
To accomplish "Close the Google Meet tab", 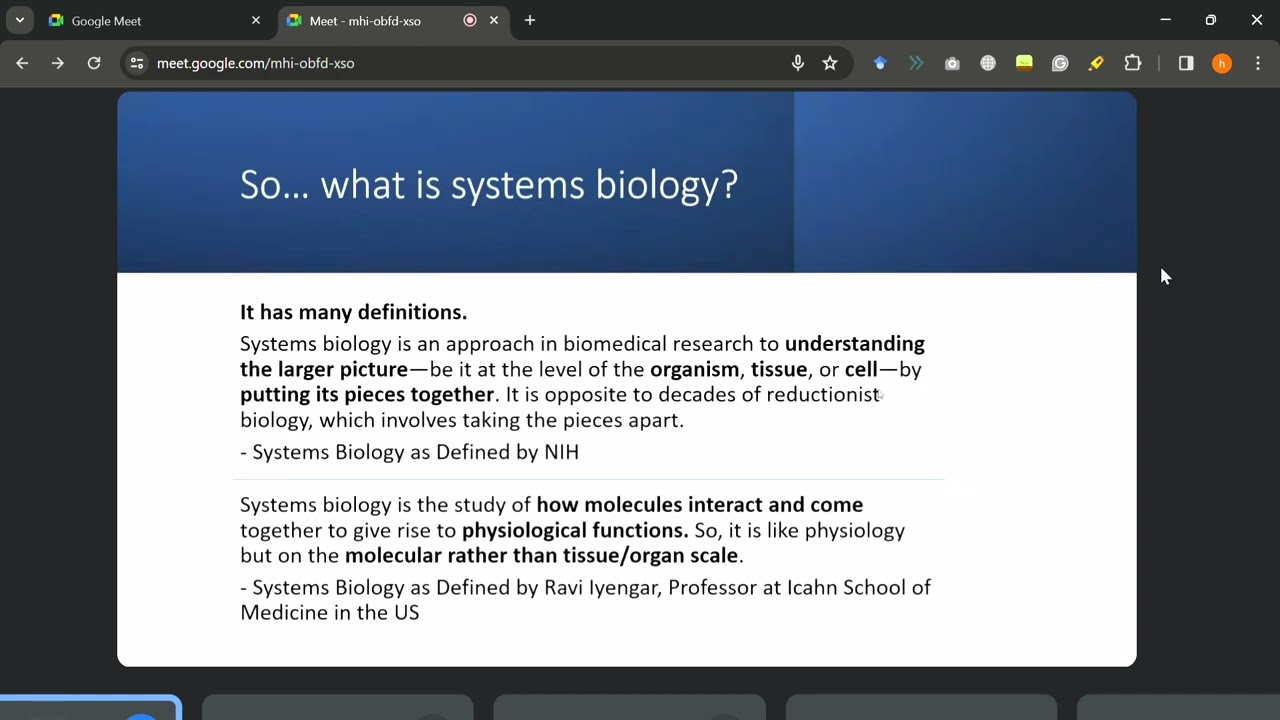I will (256, 20).
